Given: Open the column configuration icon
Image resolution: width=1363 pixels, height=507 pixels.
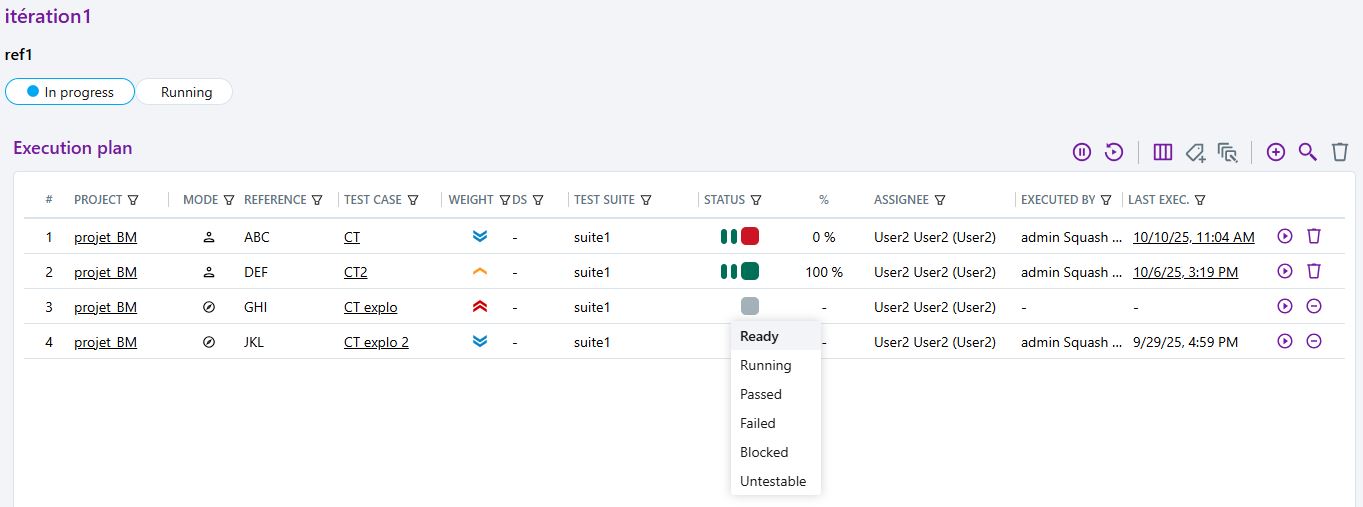Looking at the screenshot, I should [1162, 152].
